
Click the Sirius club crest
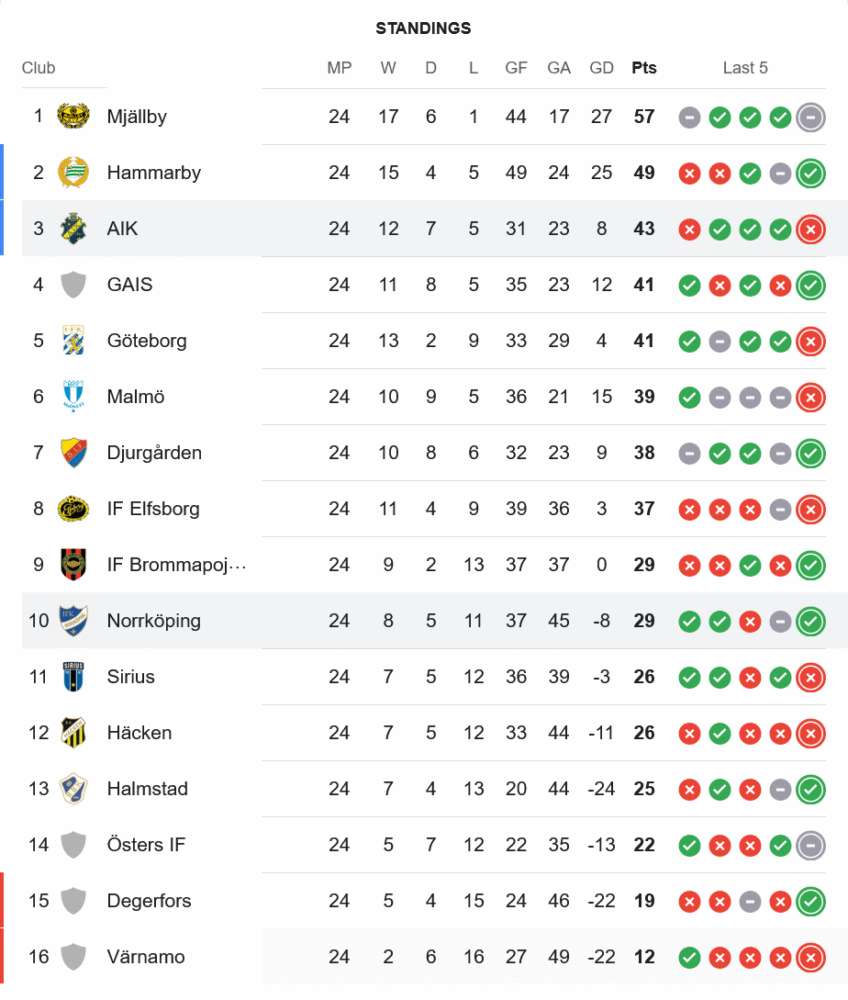(73, 677)
